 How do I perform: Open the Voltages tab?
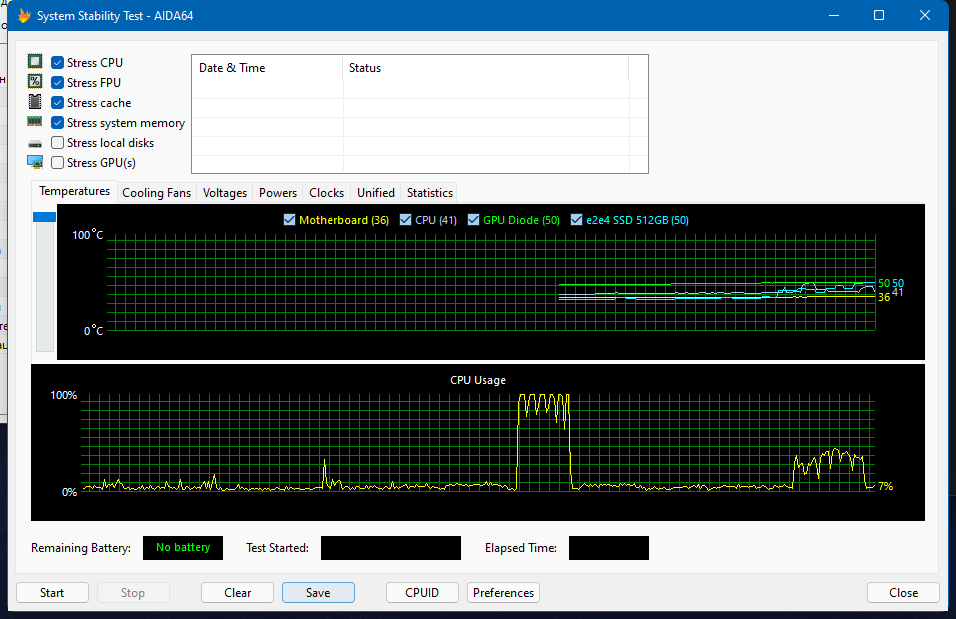point(224,193)
